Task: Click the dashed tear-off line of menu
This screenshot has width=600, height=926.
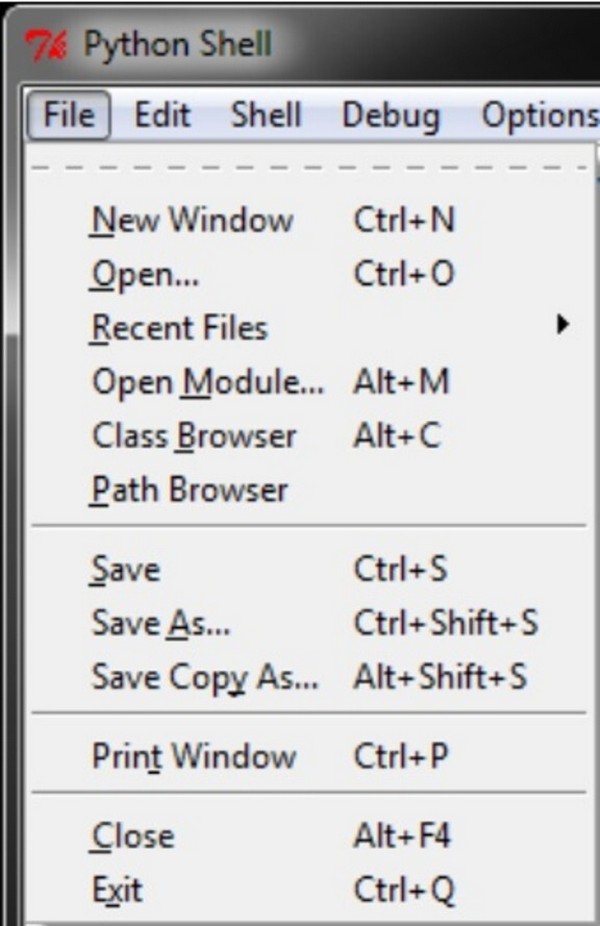Action: click(x=312, y=168)
